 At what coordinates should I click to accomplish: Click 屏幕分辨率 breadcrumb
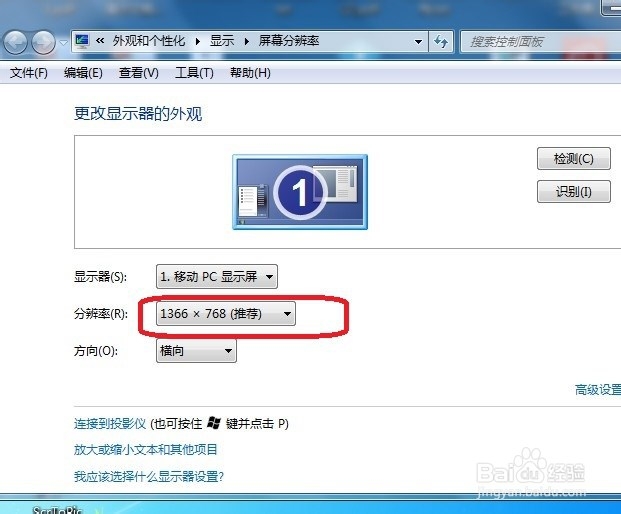click(289, 41)
